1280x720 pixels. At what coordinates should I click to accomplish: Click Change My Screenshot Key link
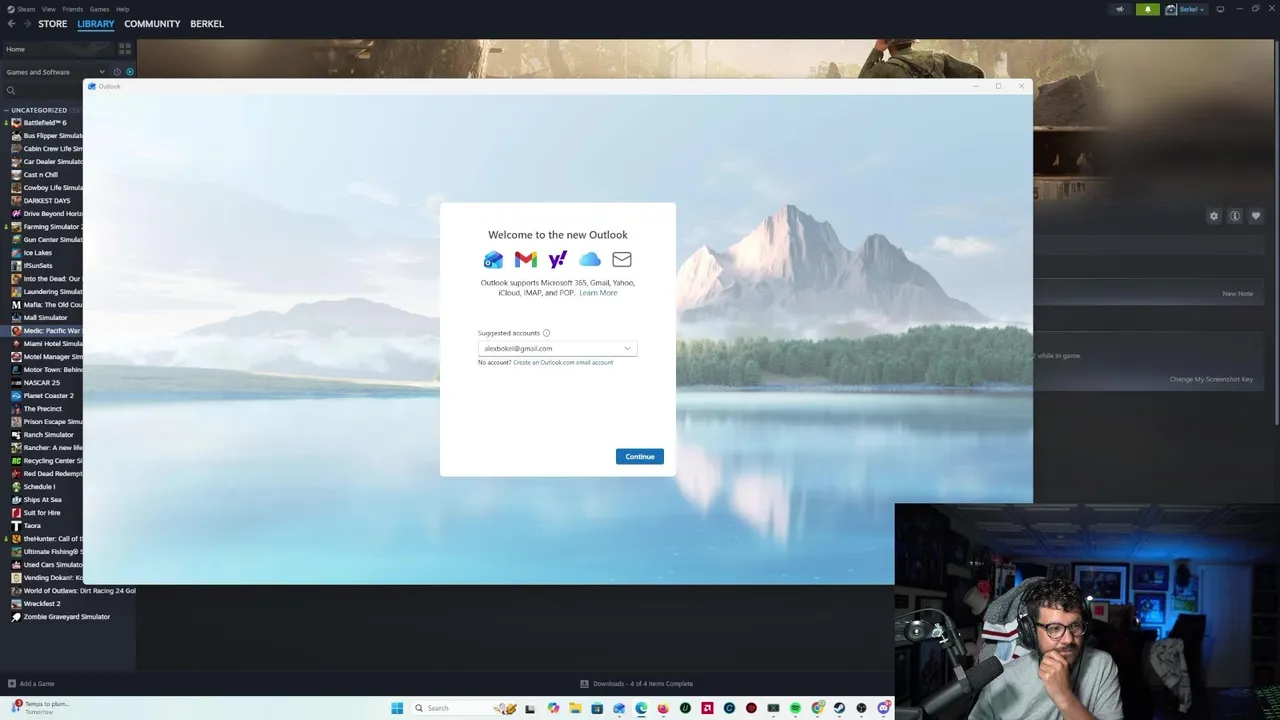1211,379
